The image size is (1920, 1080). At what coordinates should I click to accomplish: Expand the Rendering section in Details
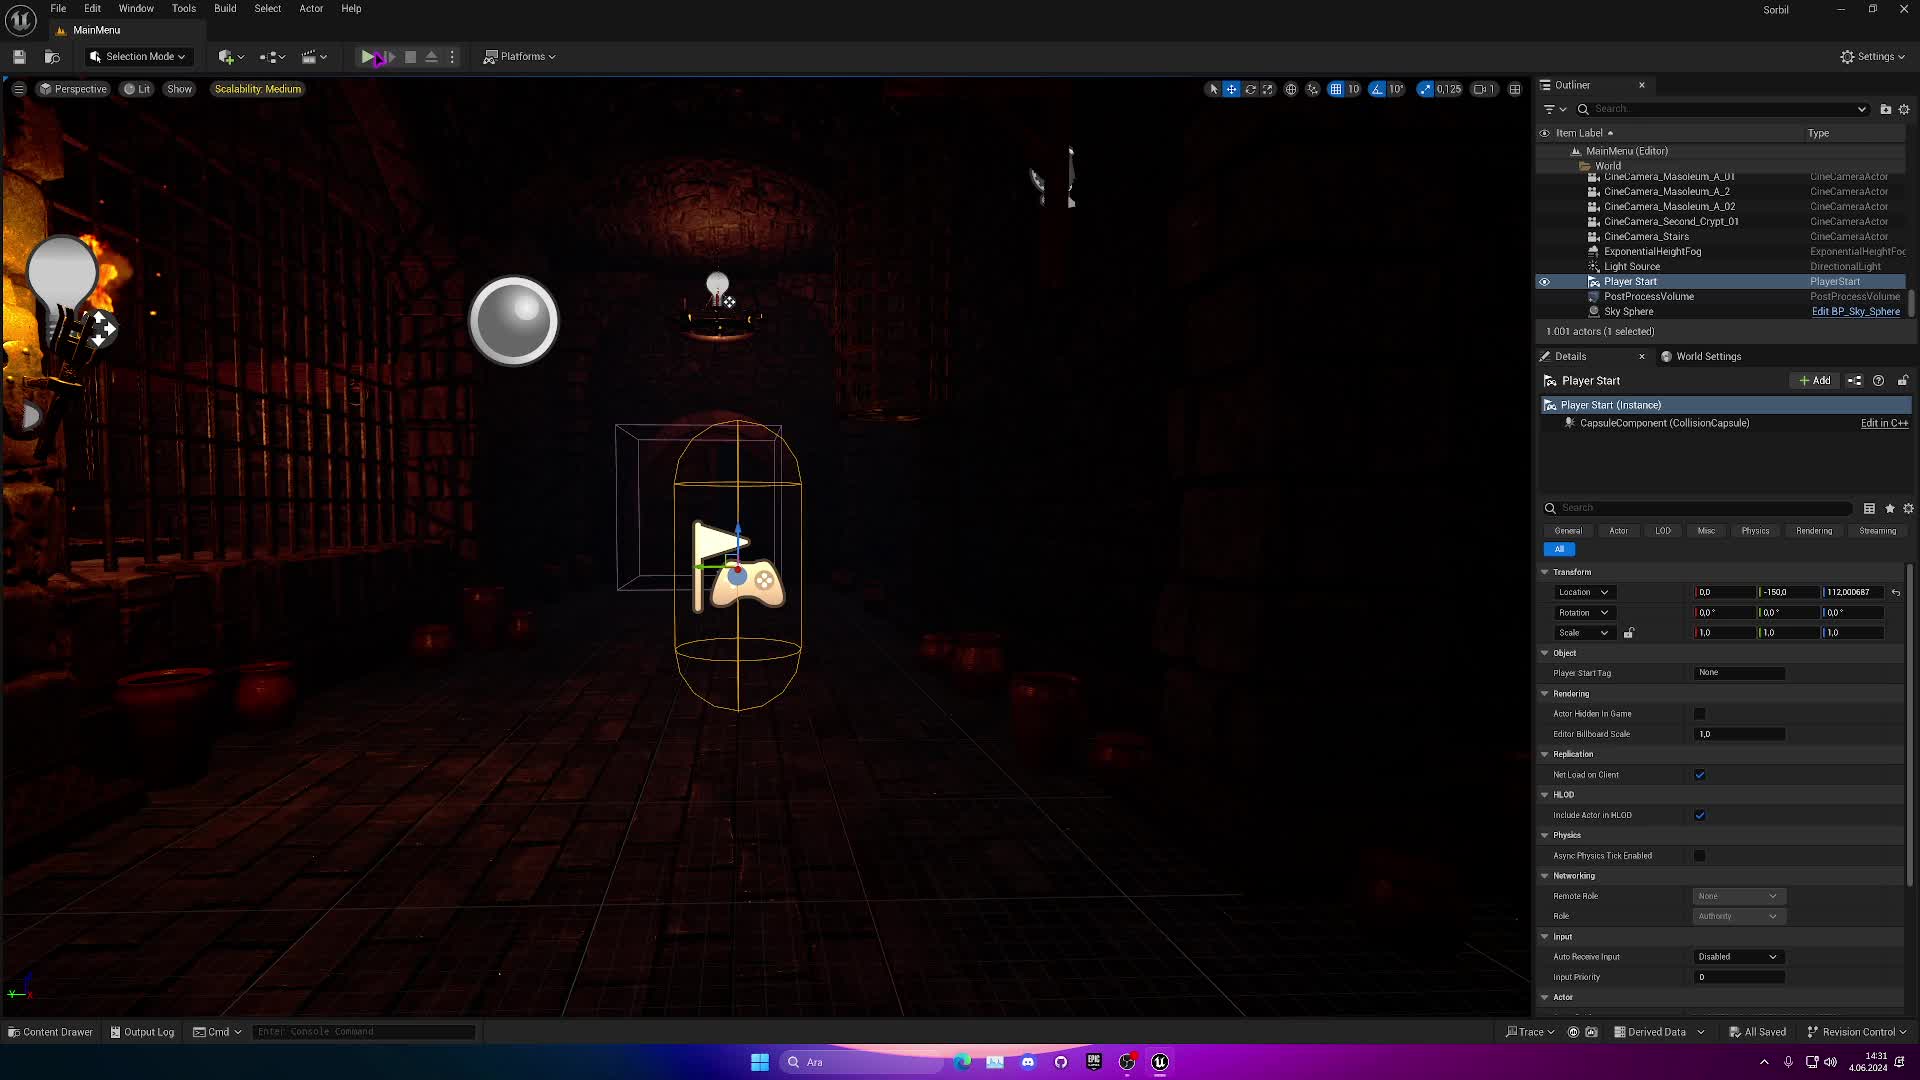tap(1571, 692)
